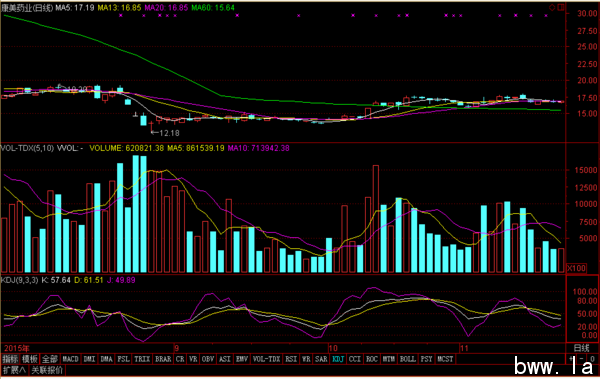Select the highlighted KDJ indicator tab
Image resolution: width=600 pixels, height=379 pixels.
(x=338, y=359)
